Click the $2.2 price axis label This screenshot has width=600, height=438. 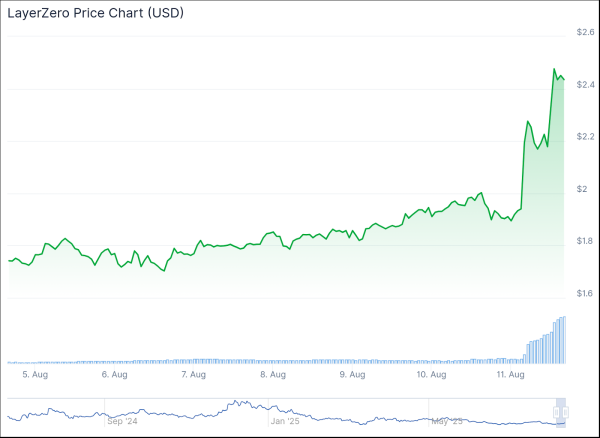coord(583,137)
